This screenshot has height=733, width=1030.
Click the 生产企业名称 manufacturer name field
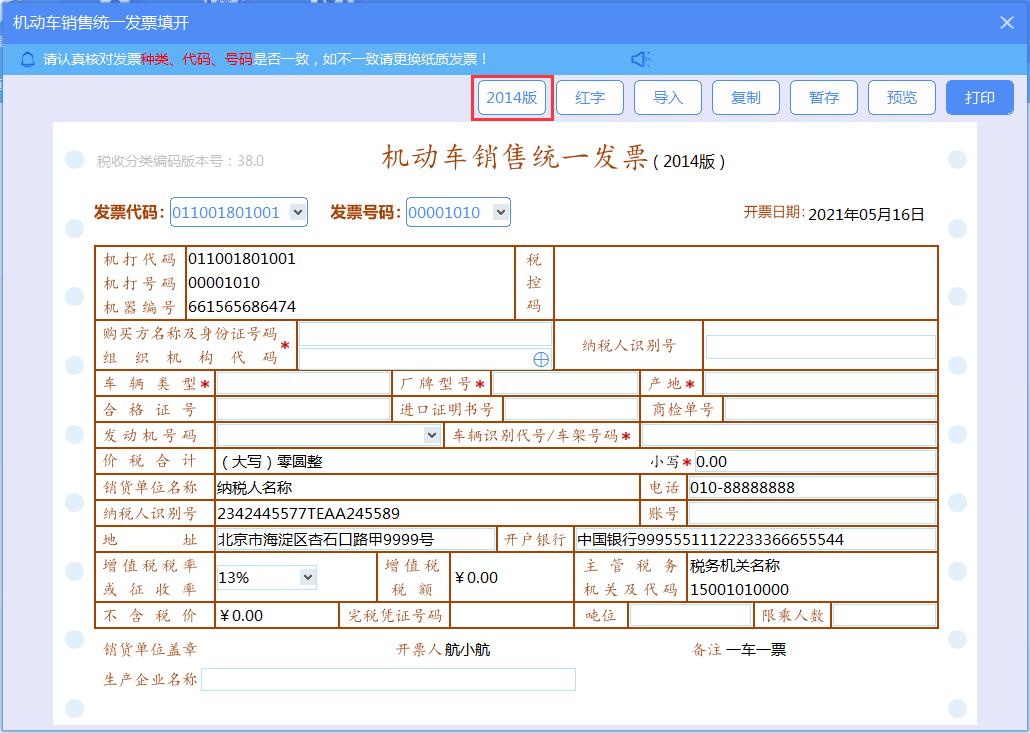coord(390,679)
